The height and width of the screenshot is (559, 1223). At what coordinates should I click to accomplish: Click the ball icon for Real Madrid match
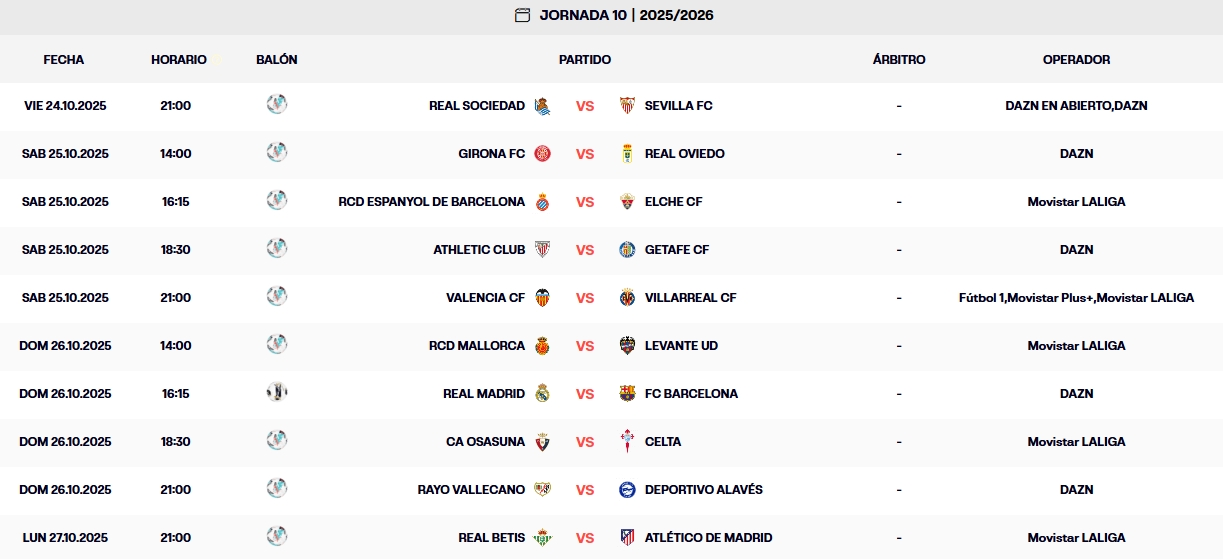tap(277, 392)
